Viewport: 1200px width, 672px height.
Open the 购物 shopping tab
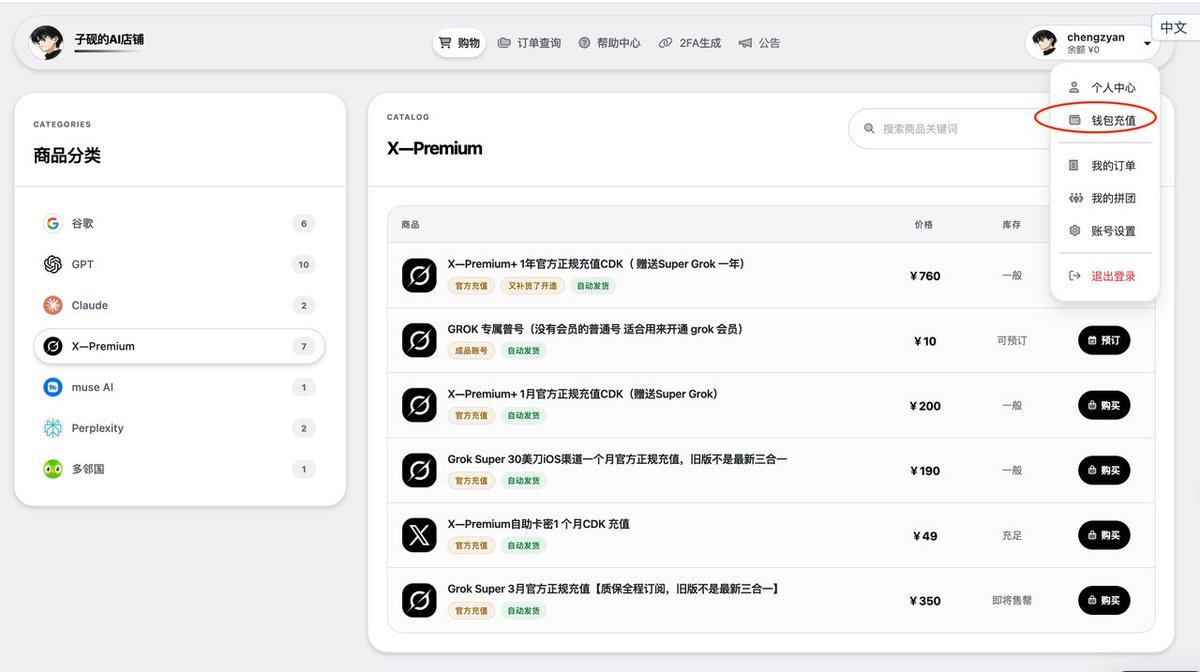(461, 43)
